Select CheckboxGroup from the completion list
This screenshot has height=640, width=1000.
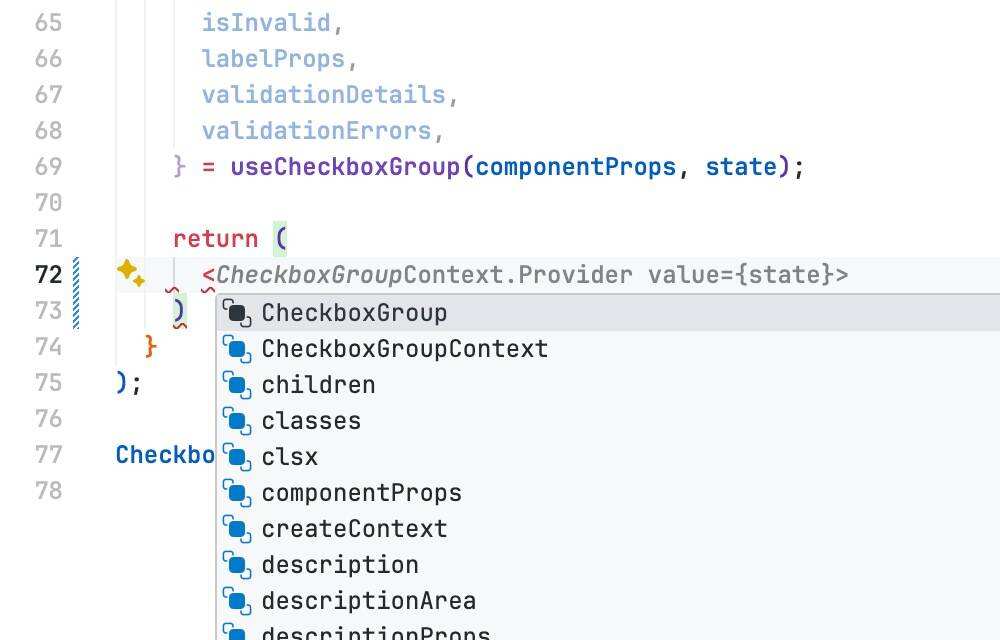[354, 313]
